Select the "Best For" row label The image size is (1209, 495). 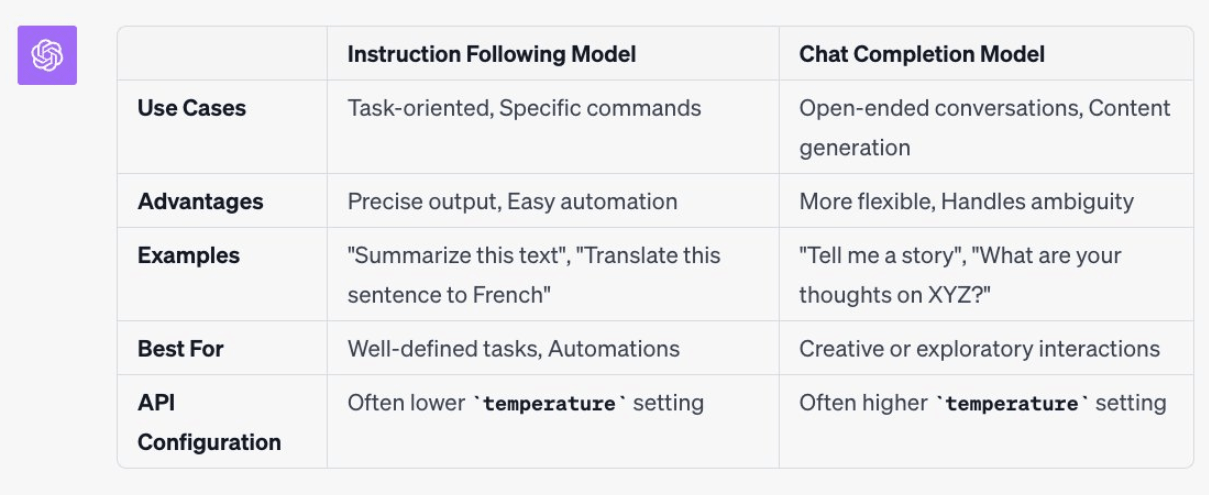click(x=180, y=349)
